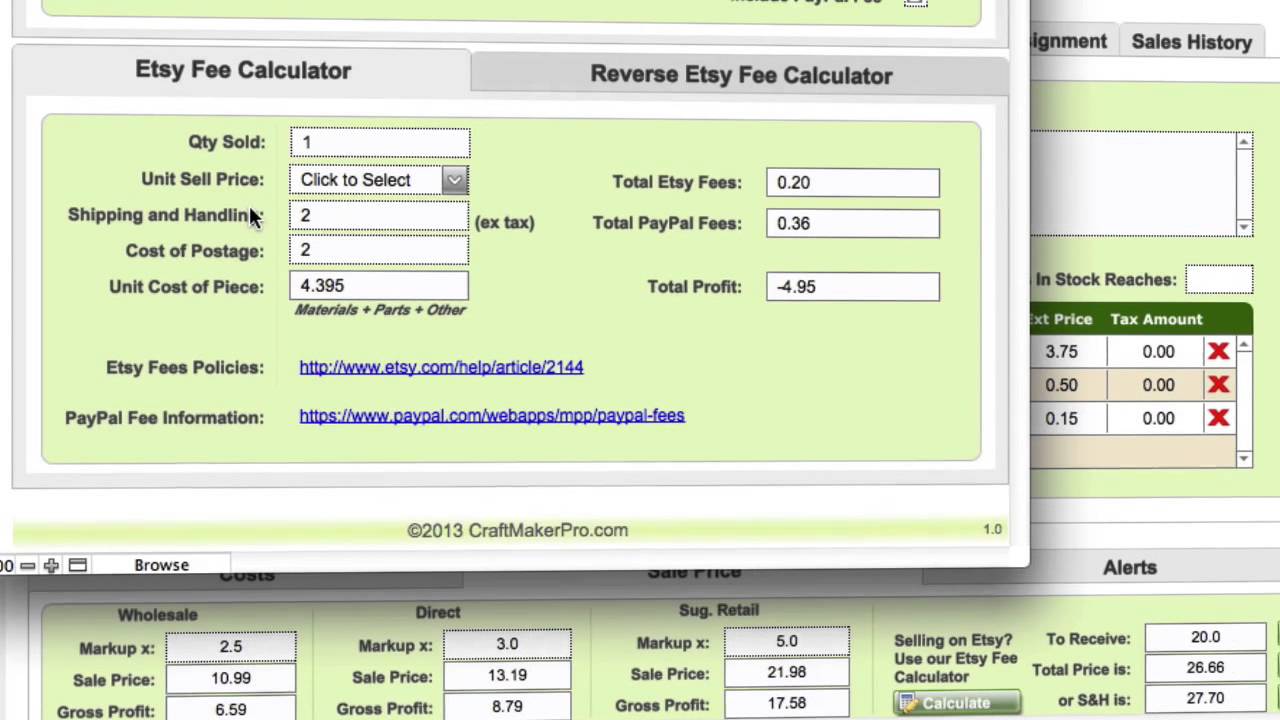Click the Sug. Retail heading in back window
This screenshot has height=720, width=1280.
click(x=719, y=609)
